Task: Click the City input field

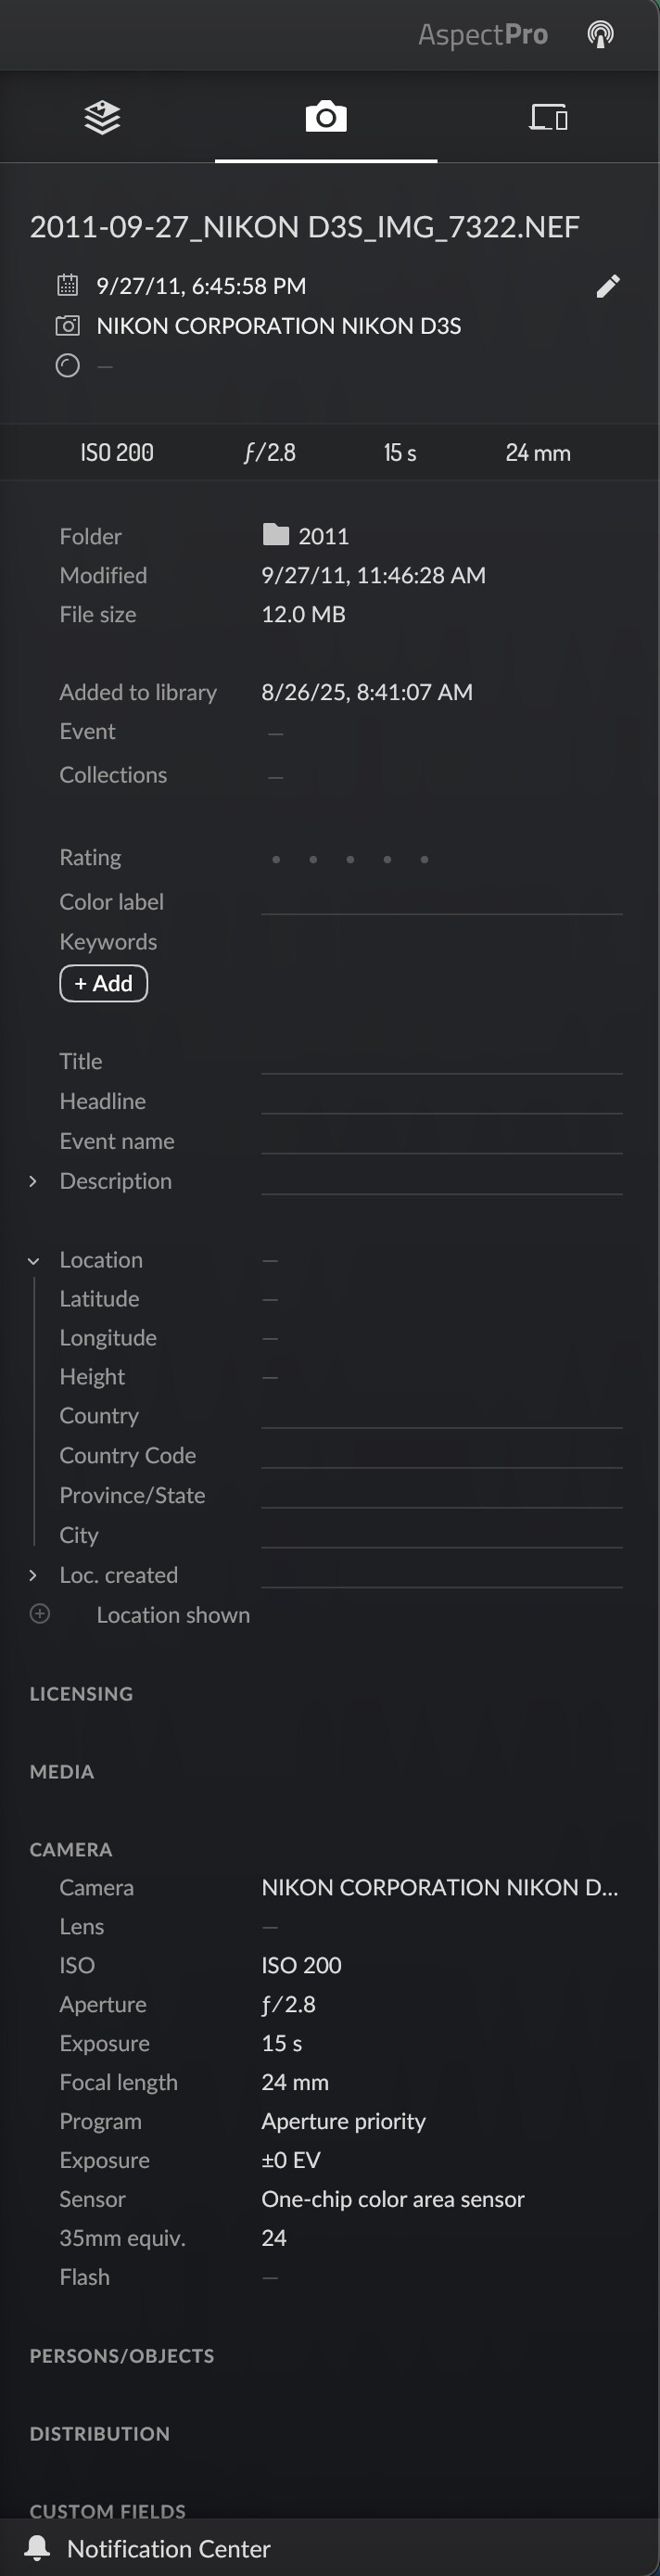Action: point(441,1534)
